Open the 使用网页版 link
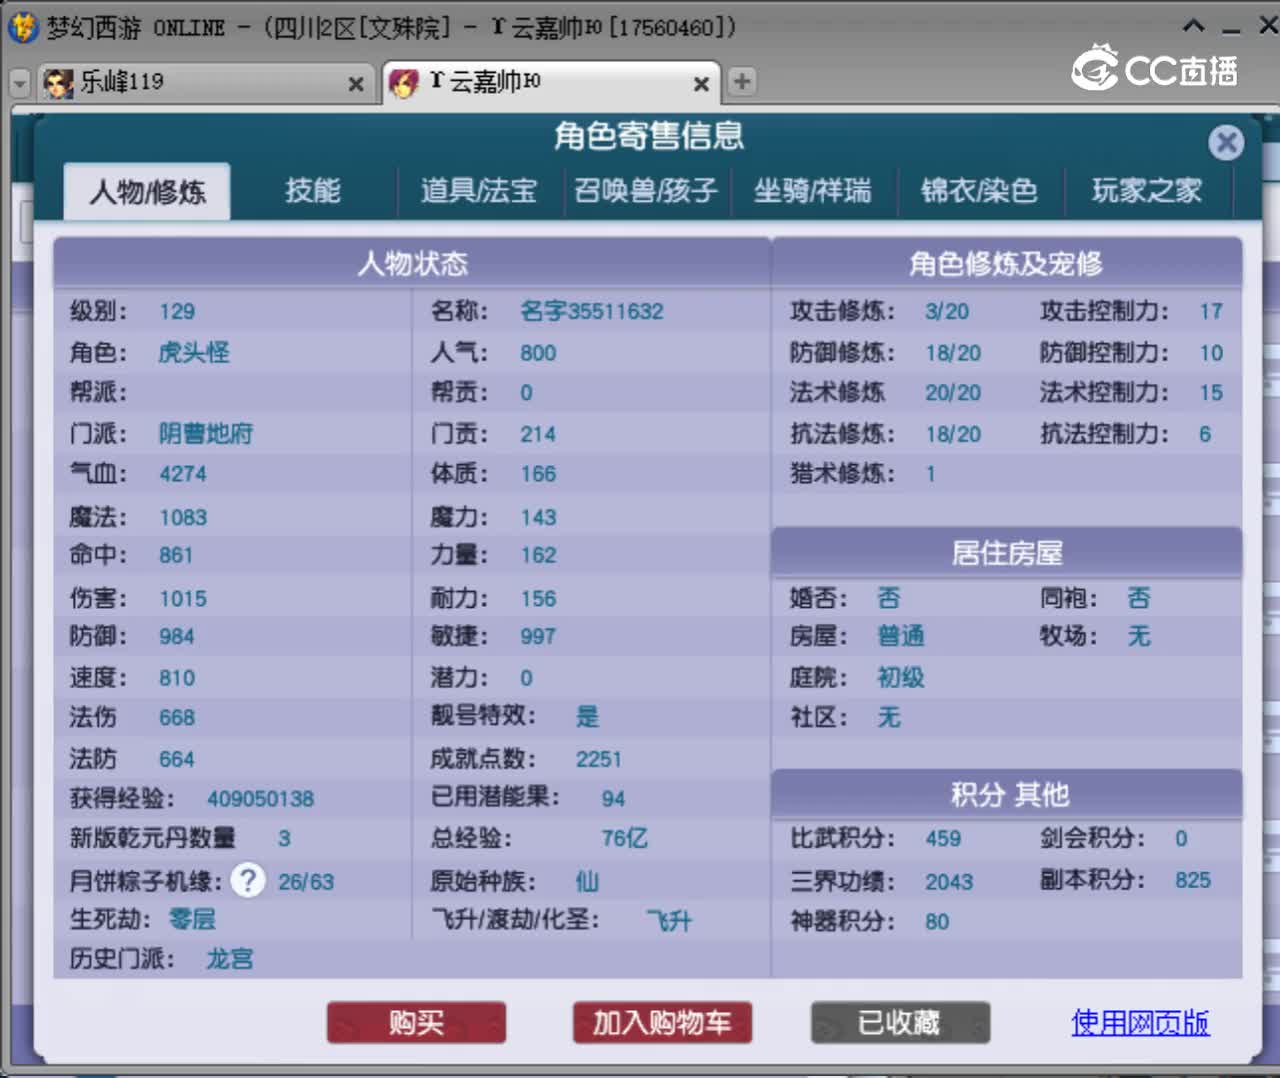Image resolution: width=1280 pixels, height=1078 pixels. tap(1140, 1023)
